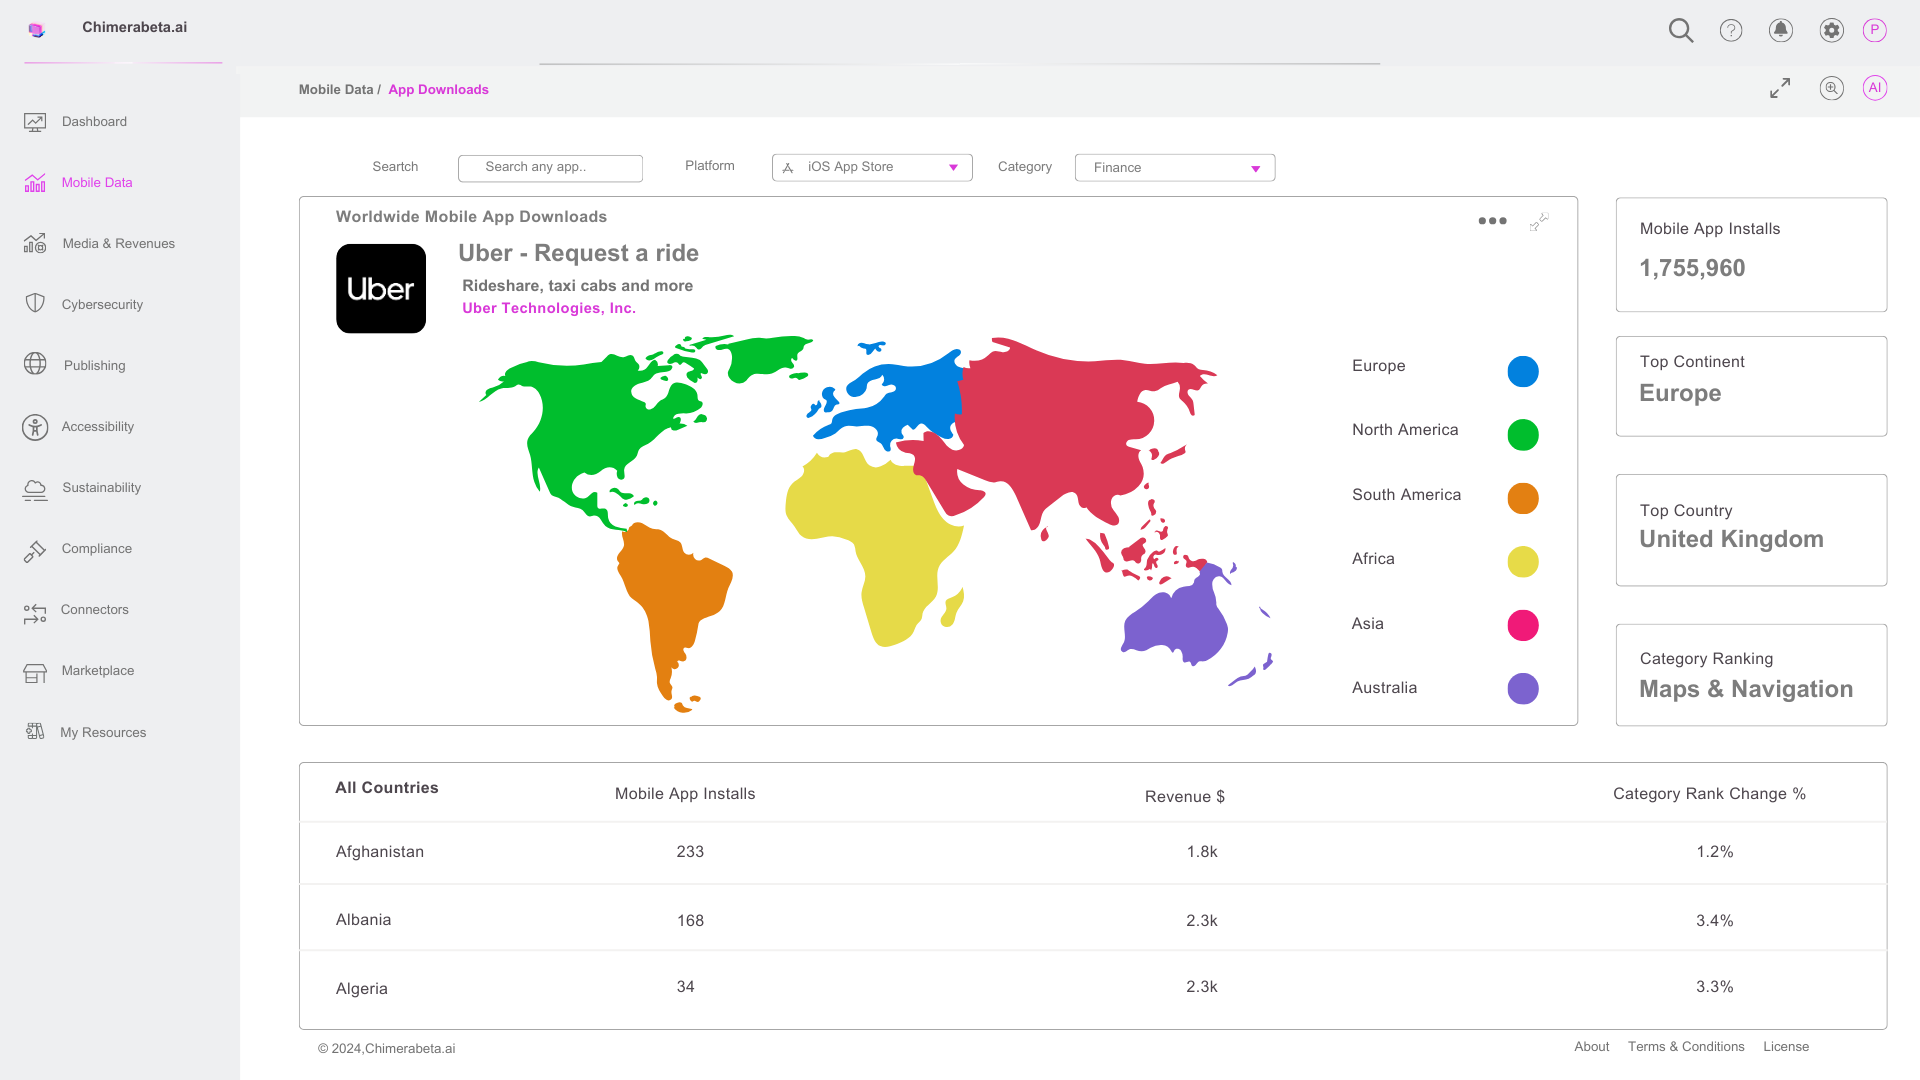Open Uber Technologies, Inc. link

[549, 308]
